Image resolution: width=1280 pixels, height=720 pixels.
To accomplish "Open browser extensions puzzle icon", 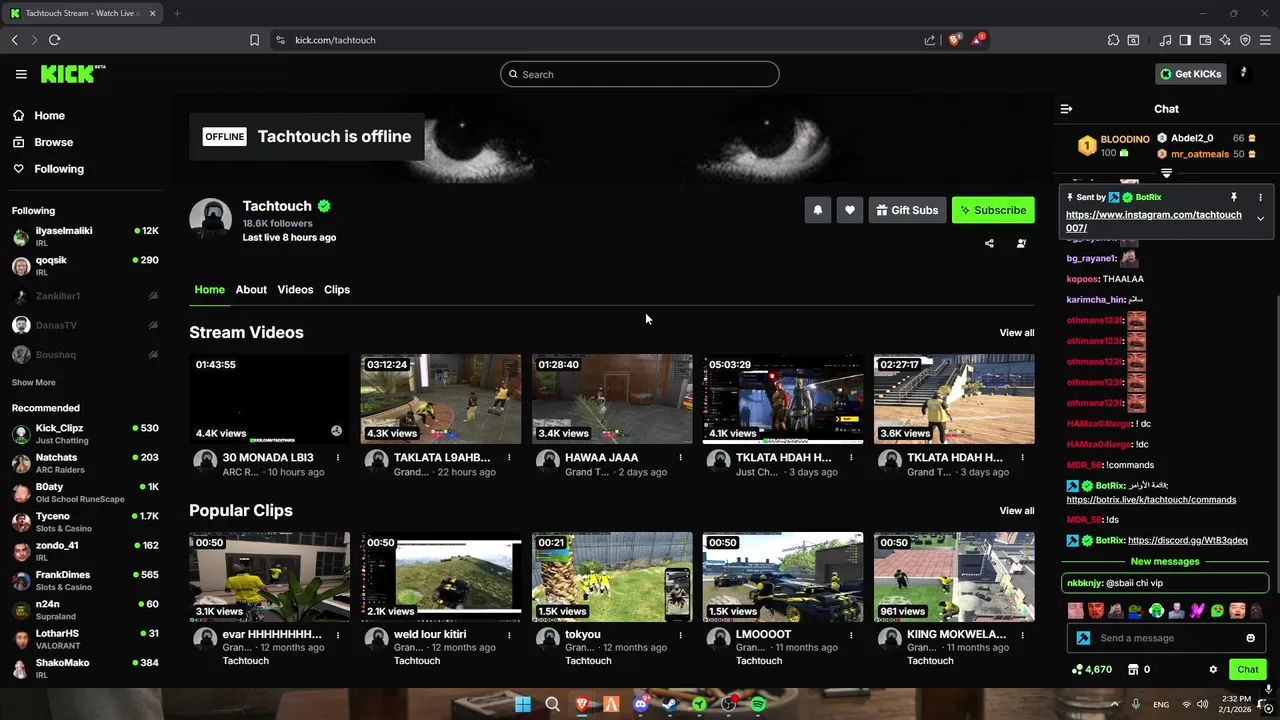I will 1113,40.
